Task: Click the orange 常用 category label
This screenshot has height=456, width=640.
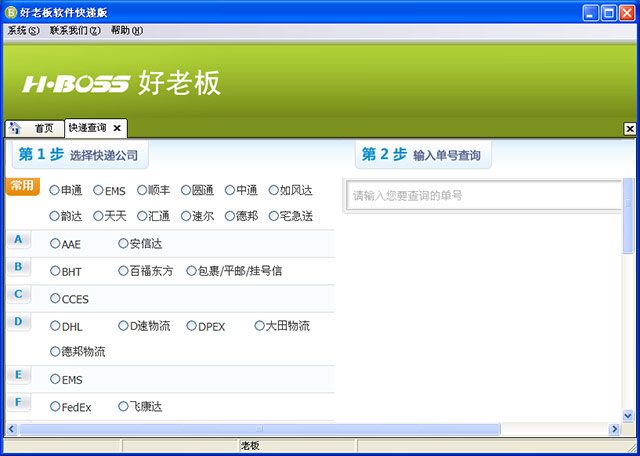Action: (22, 187)
